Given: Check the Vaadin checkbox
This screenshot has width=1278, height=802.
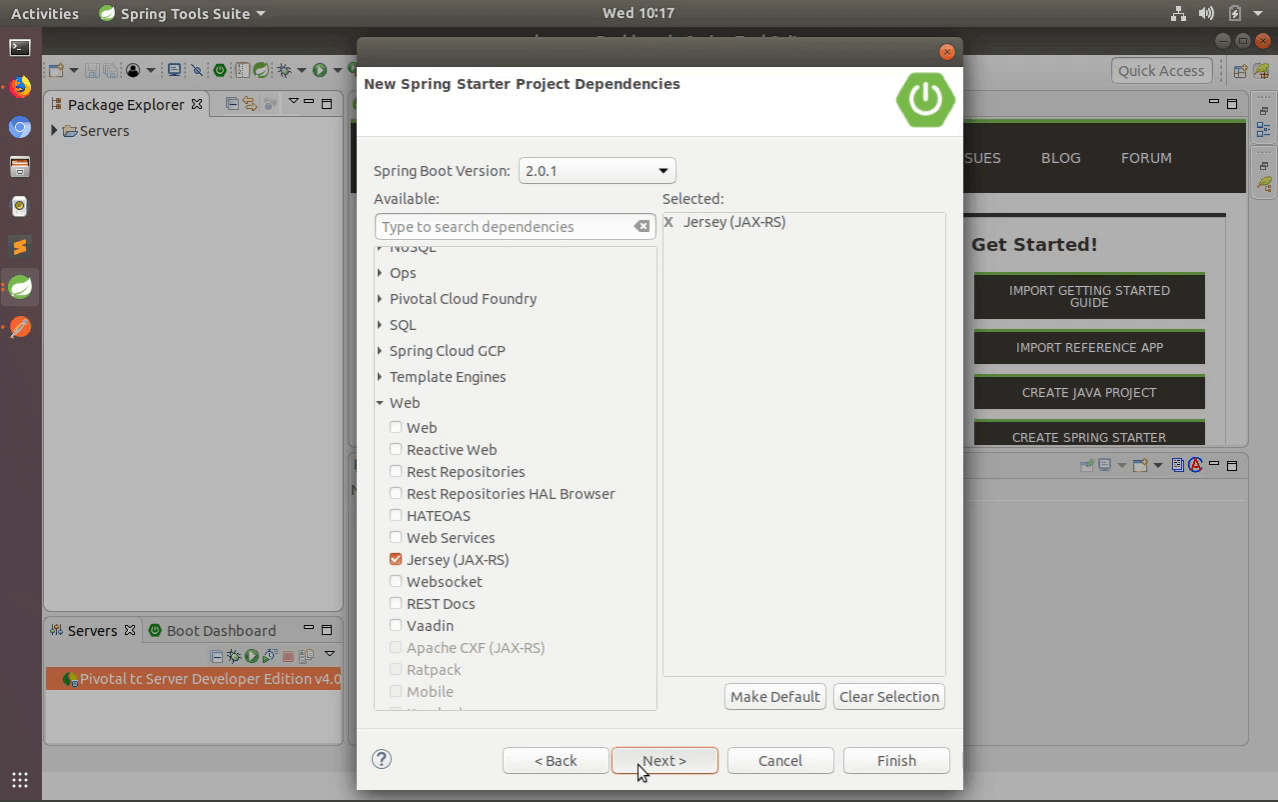Looking at the screenshot, I should [x=396, y=625].
